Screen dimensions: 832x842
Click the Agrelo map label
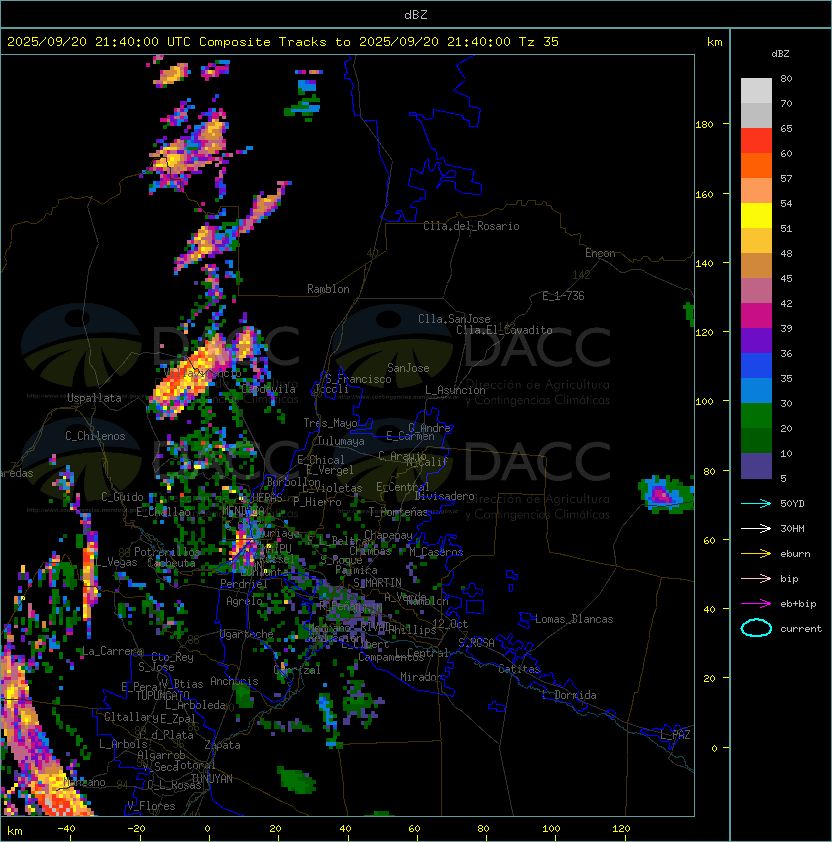point(244,601)
